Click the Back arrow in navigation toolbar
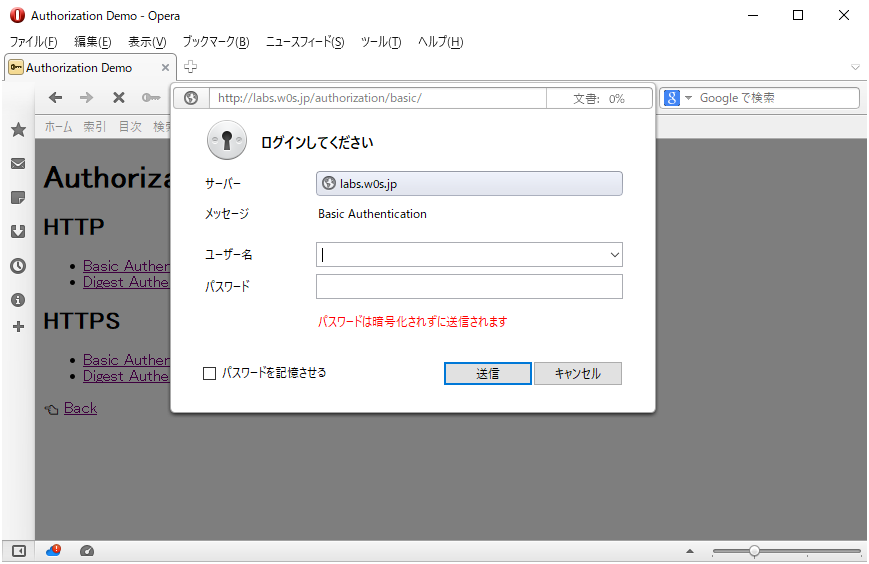The width and height of the screenshot is (869, 564). (56, 97)
